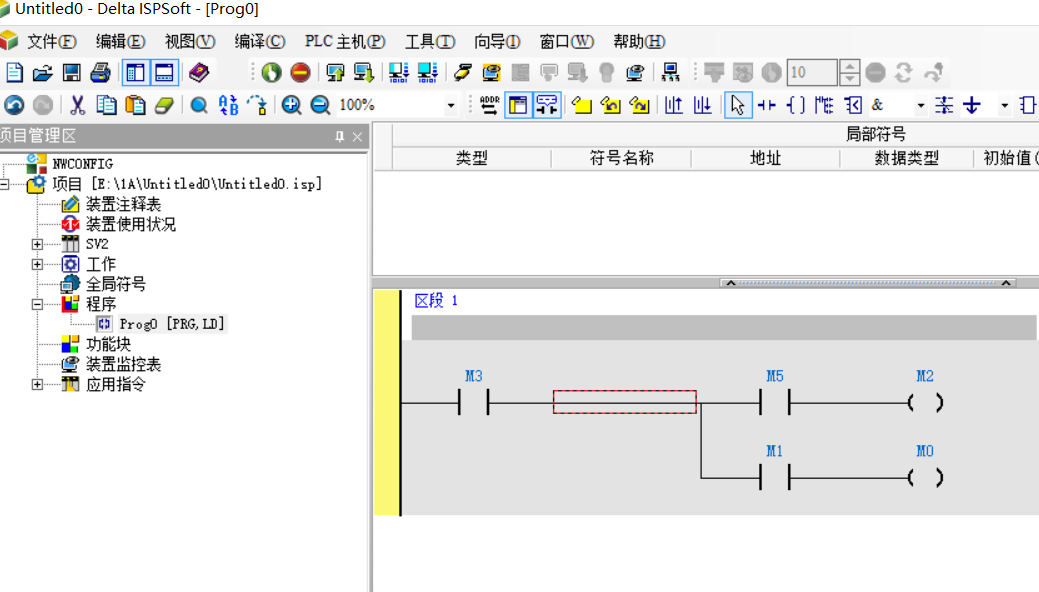Toggle the output window view button

(164, 73)
